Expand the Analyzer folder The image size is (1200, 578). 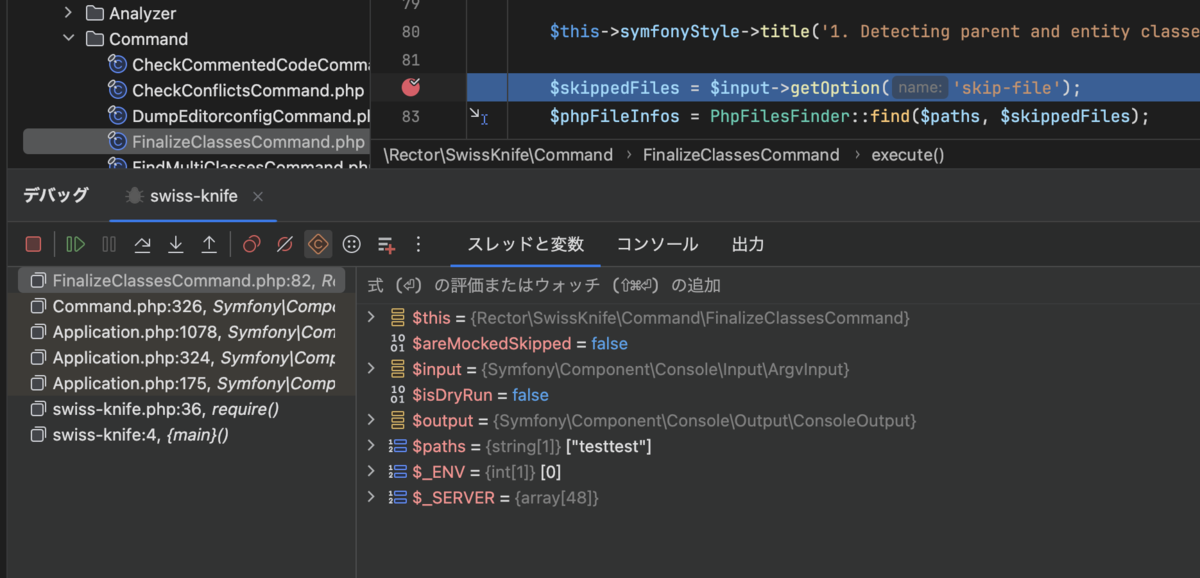click(x=68, y=13)
